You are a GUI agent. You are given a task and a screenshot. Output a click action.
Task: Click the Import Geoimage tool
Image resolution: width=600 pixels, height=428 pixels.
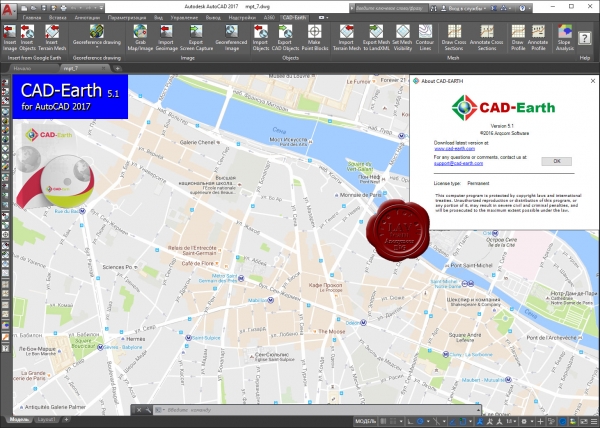[166, 37]
